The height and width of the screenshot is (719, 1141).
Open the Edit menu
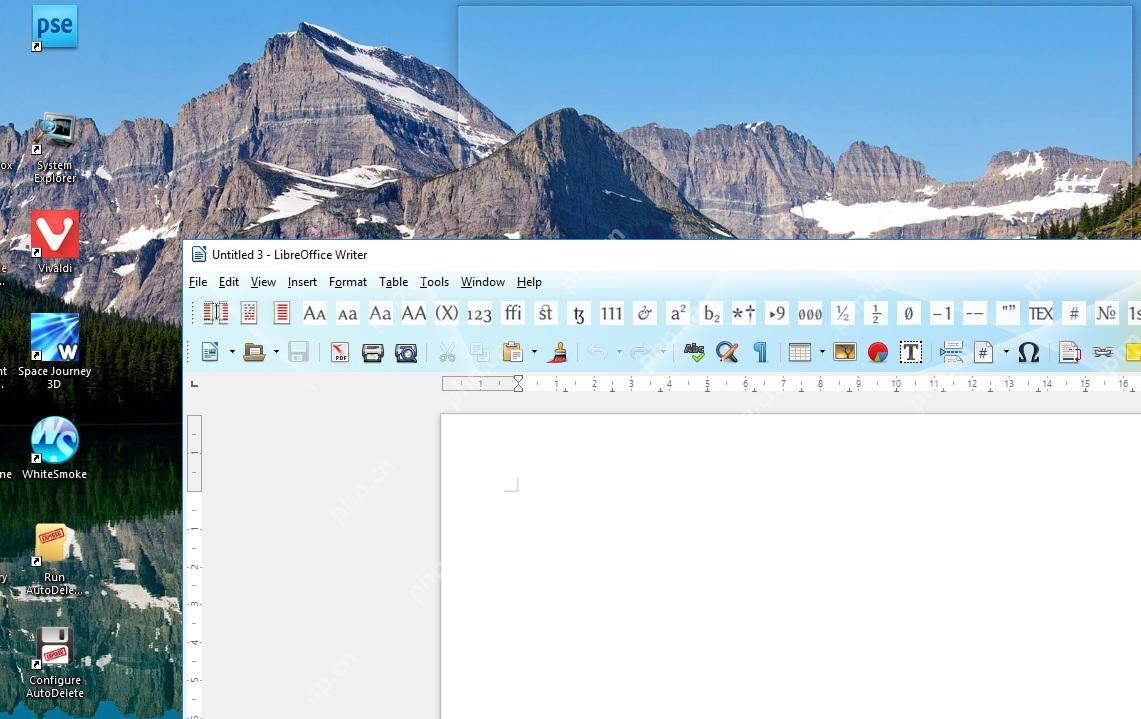pyautogui.click(x=228, y=282)
